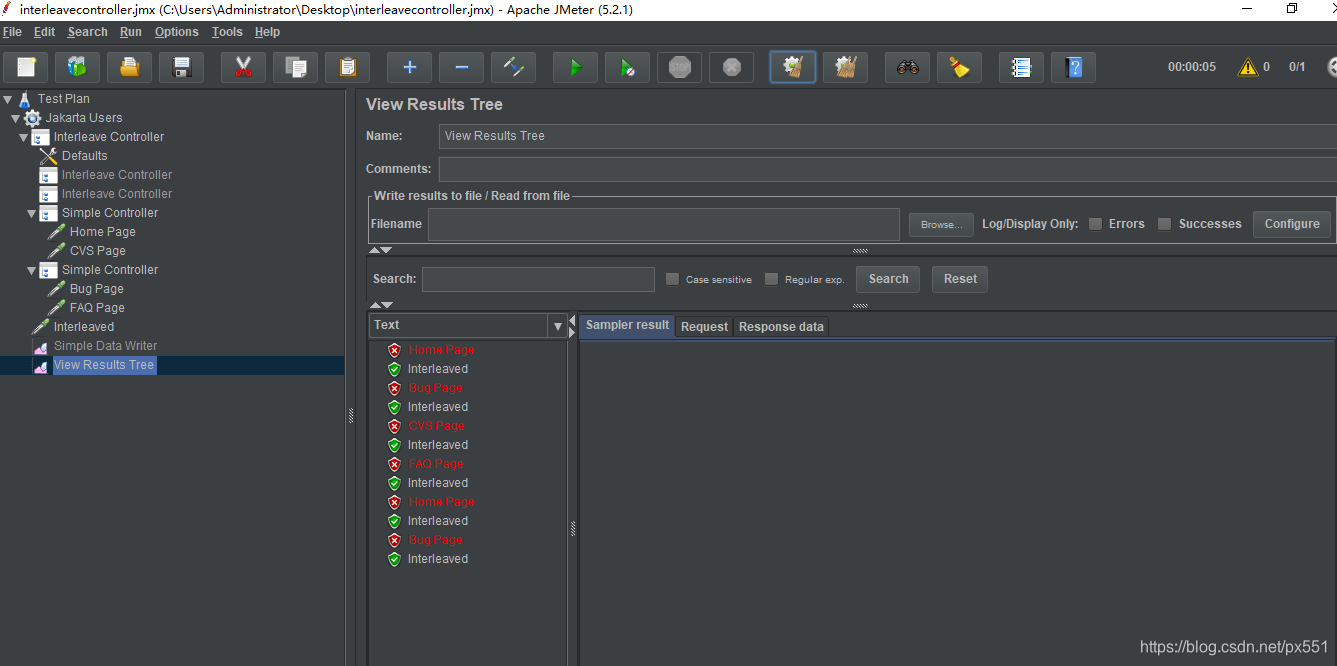Open Search with binoculars icon
Screen dimensions: 1337x666
coord(907,67)
